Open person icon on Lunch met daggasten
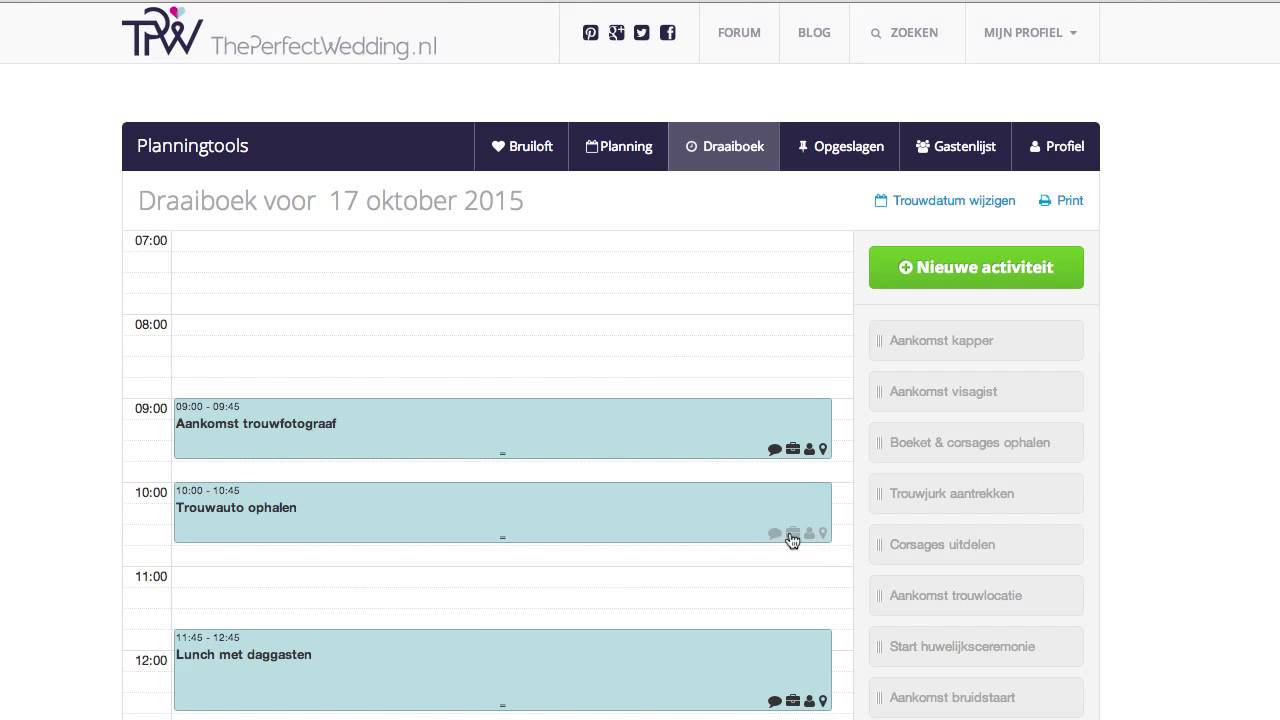 [x=809, y=701]
